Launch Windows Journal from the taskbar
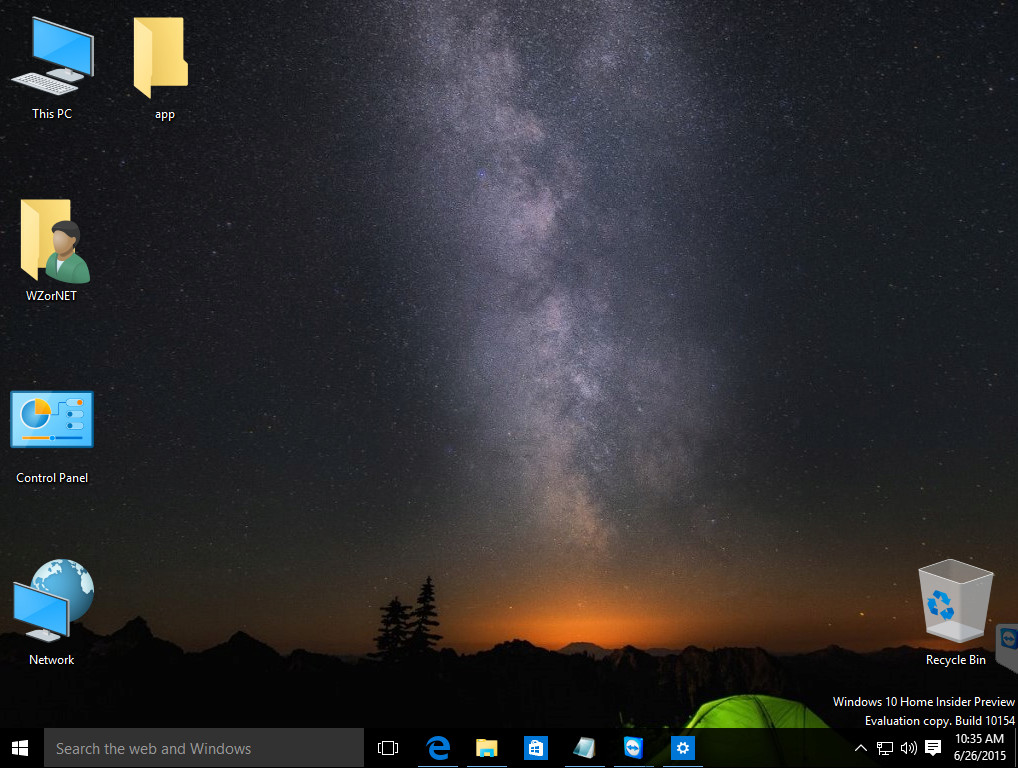 [584, 747]
